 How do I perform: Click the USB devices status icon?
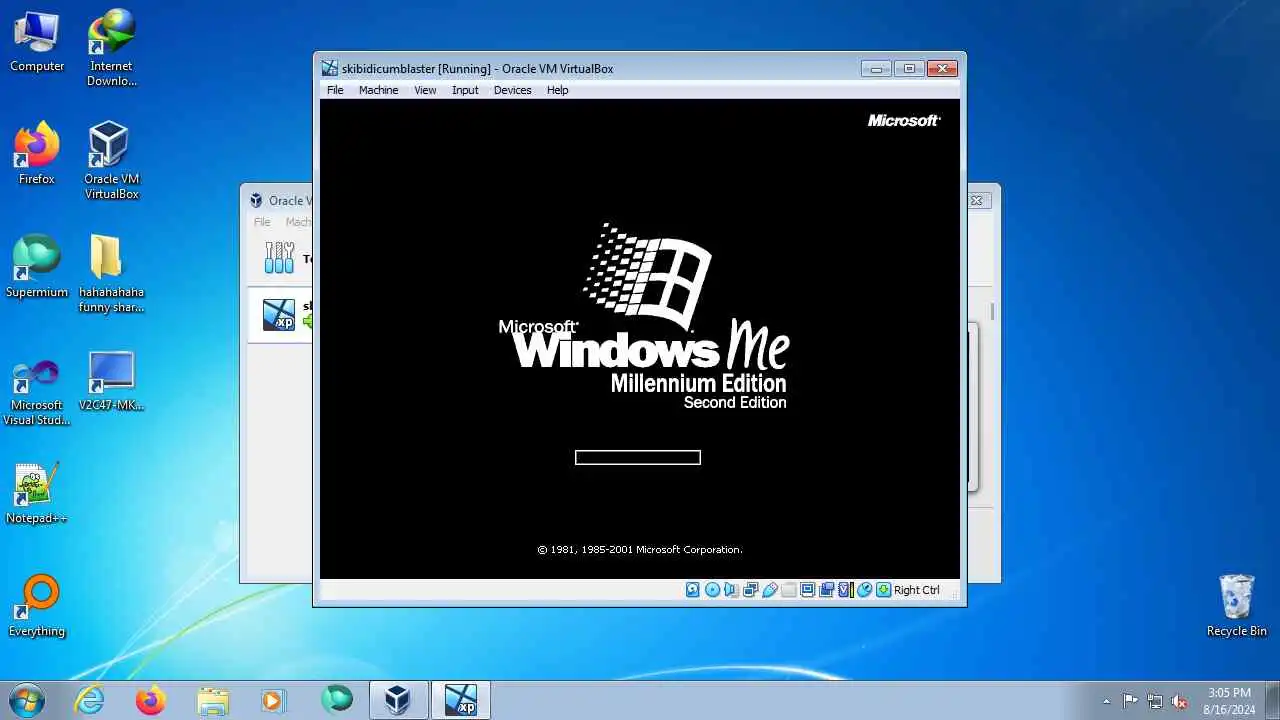coord(770,590)
